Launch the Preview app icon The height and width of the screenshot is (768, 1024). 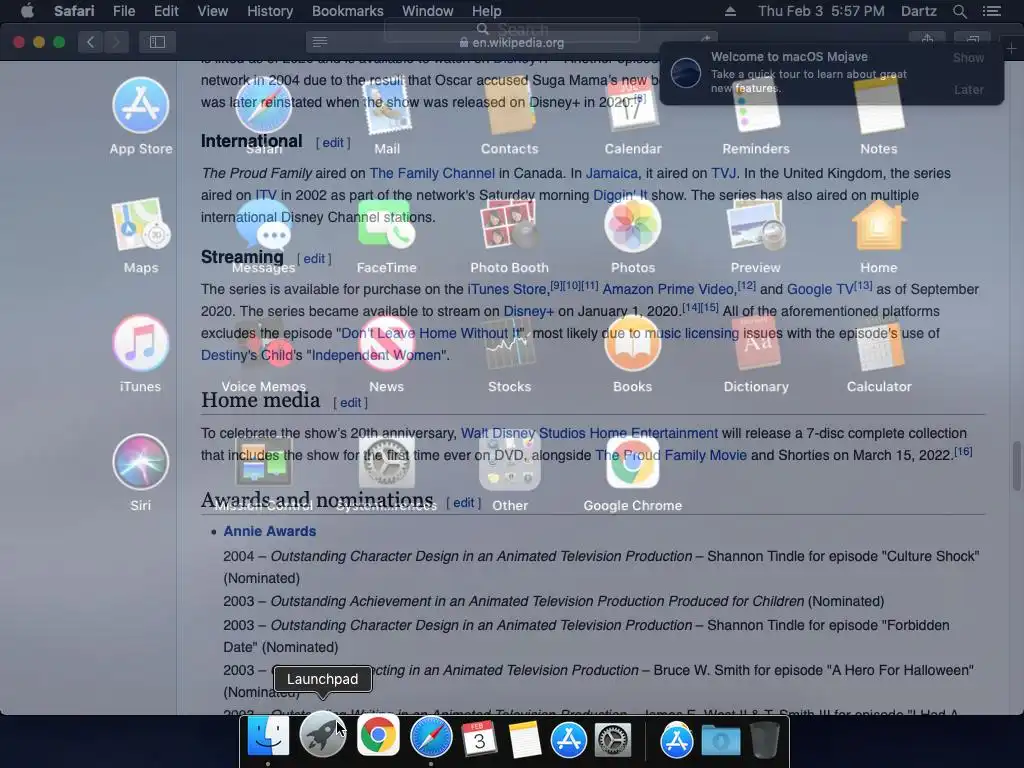756,225
